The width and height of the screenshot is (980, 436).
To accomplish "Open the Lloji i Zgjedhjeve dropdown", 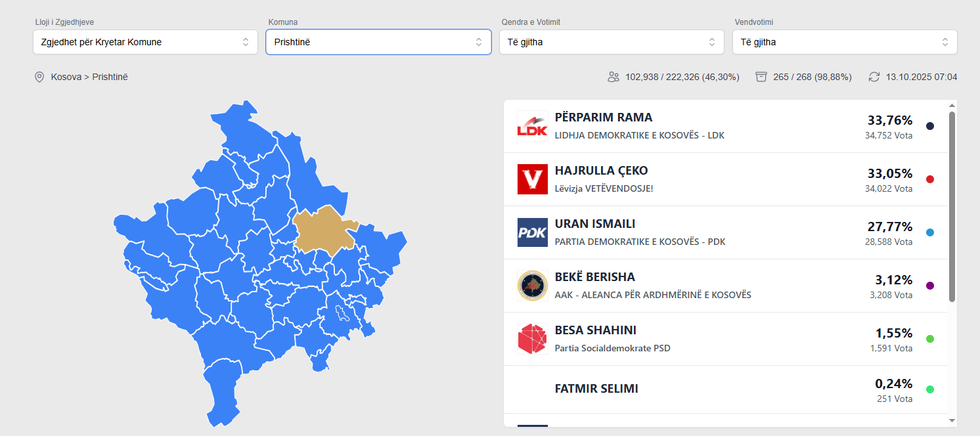I will (144, 42).
